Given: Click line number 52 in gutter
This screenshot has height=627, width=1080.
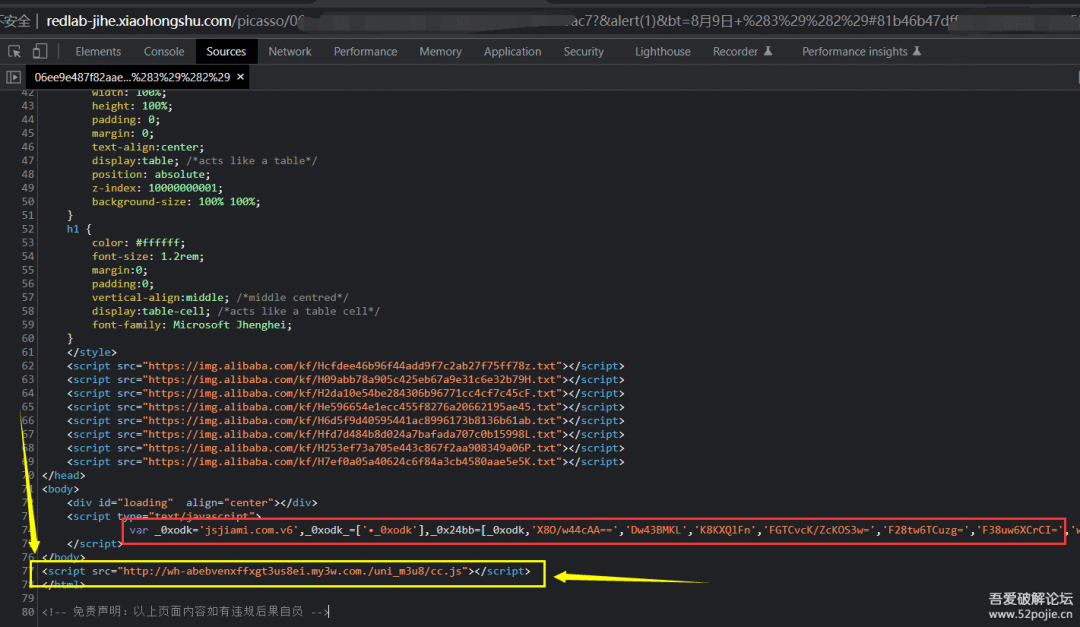Looking at the screenshot, I should click(x=28, y=229).
